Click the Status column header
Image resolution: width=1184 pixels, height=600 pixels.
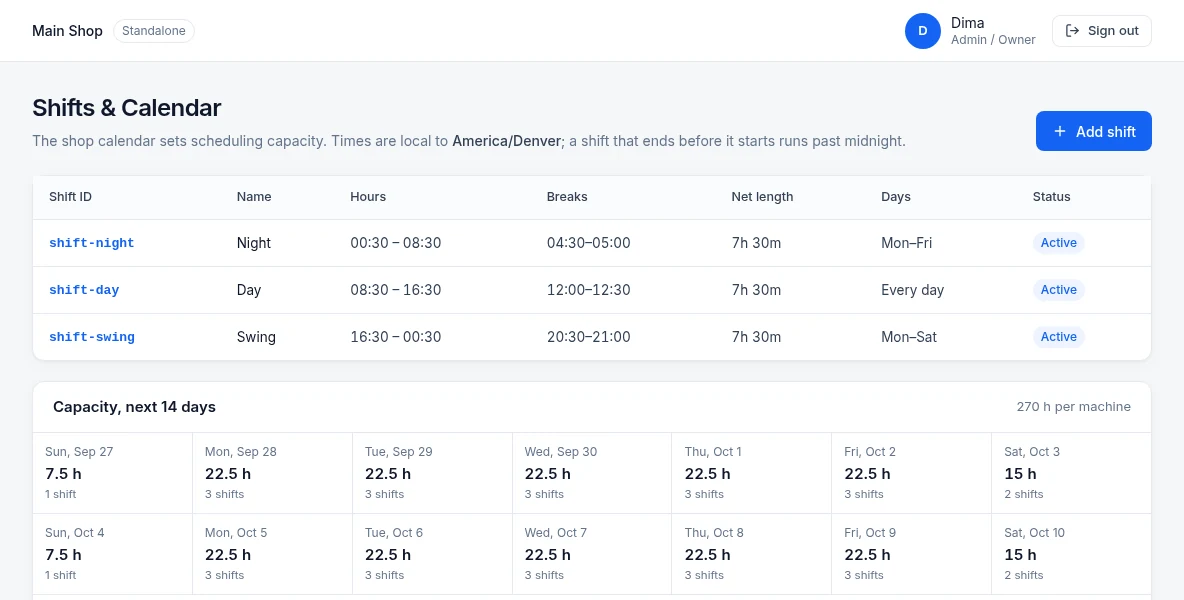1051,197
